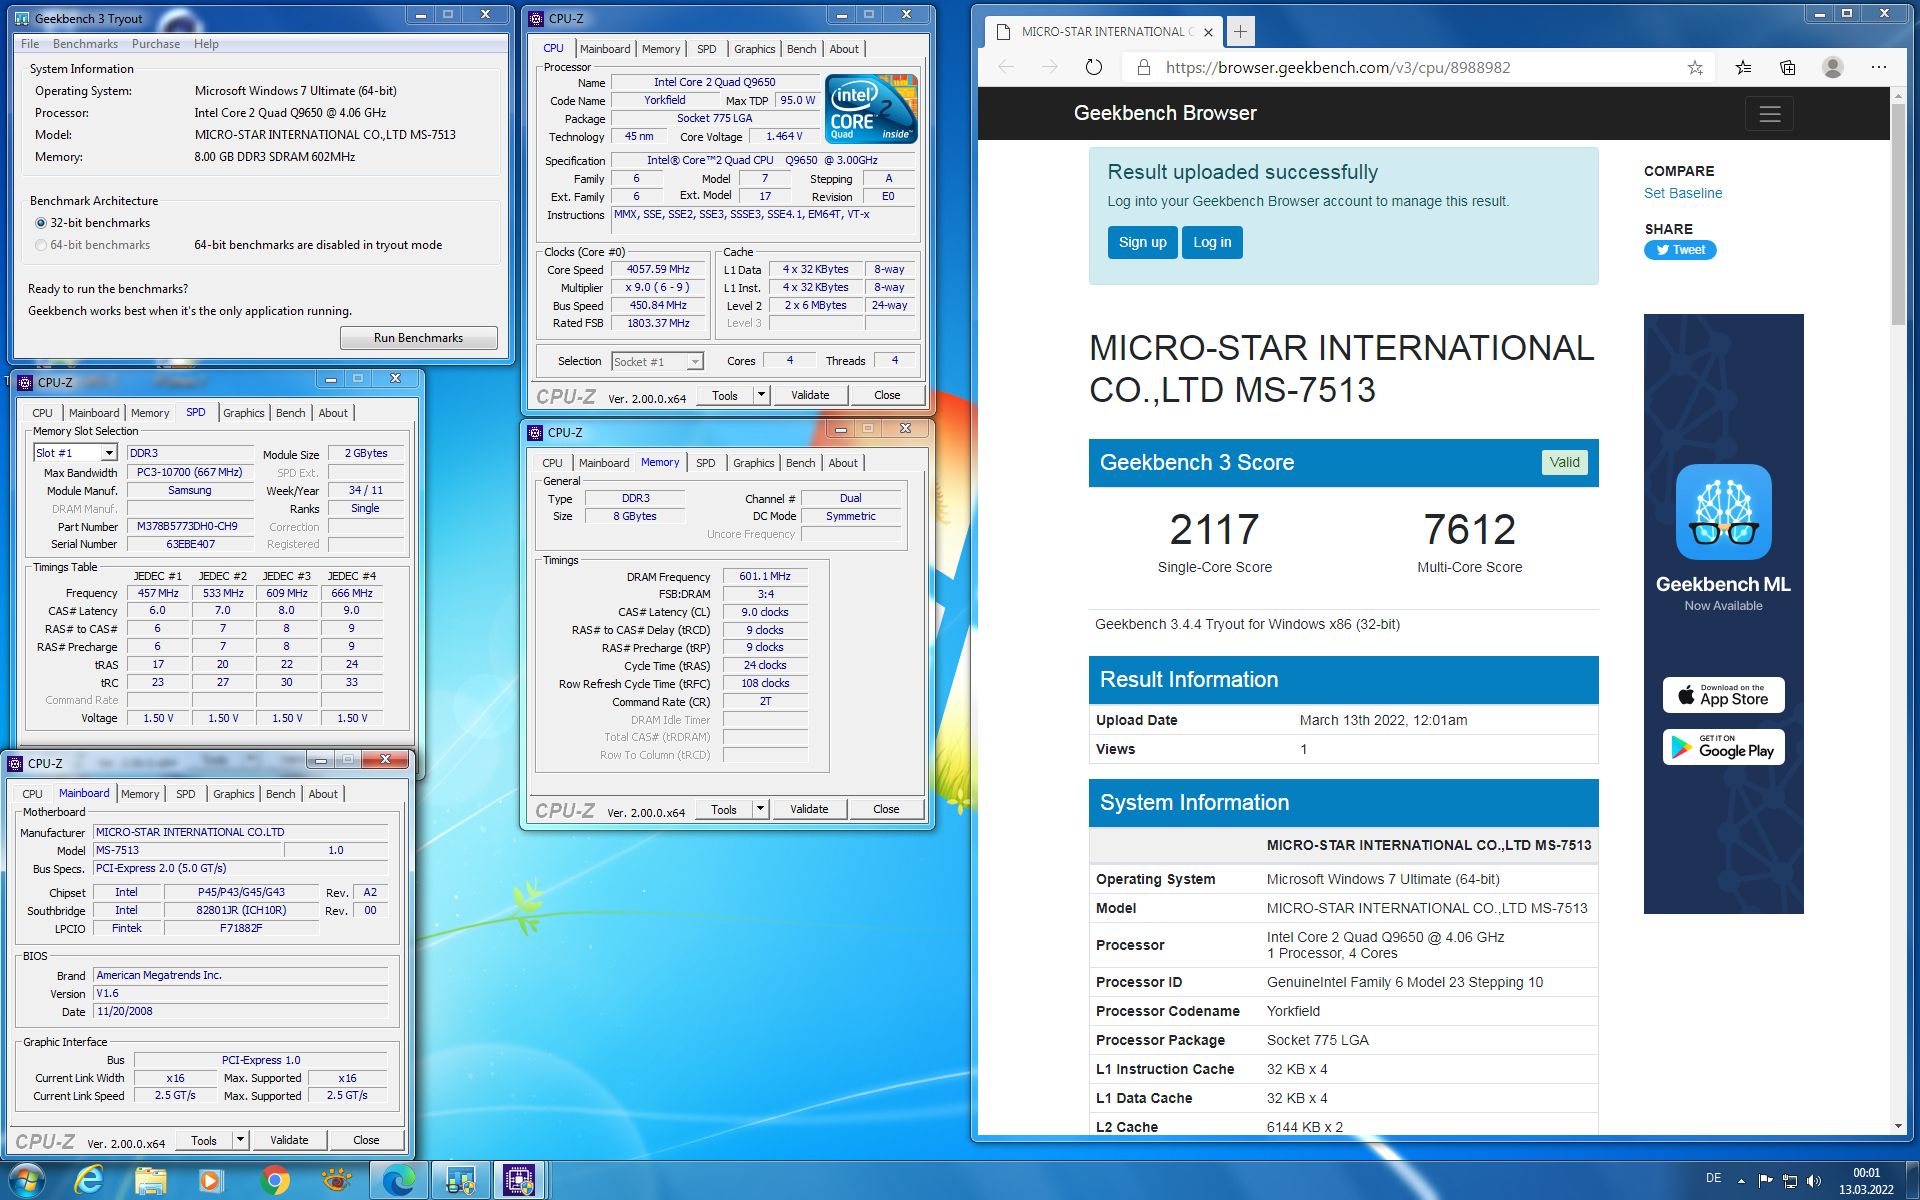Open Tools dropdown arrow in CPU-Z Mainboard window
1920x1200 pixels.
240,1140
